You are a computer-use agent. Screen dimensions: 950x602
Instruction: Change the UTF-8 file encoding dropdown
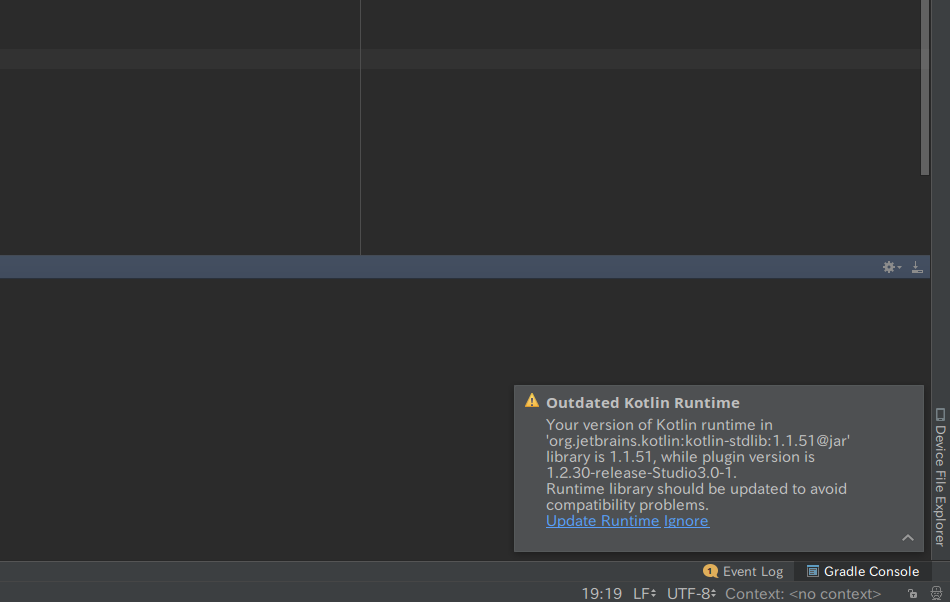(691, 594)
